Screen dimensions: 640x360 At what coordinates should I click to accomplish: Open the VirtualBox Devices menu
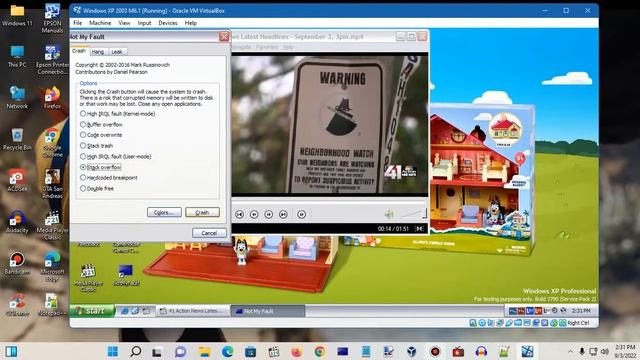pyautogui.click(x=168, y=23)
